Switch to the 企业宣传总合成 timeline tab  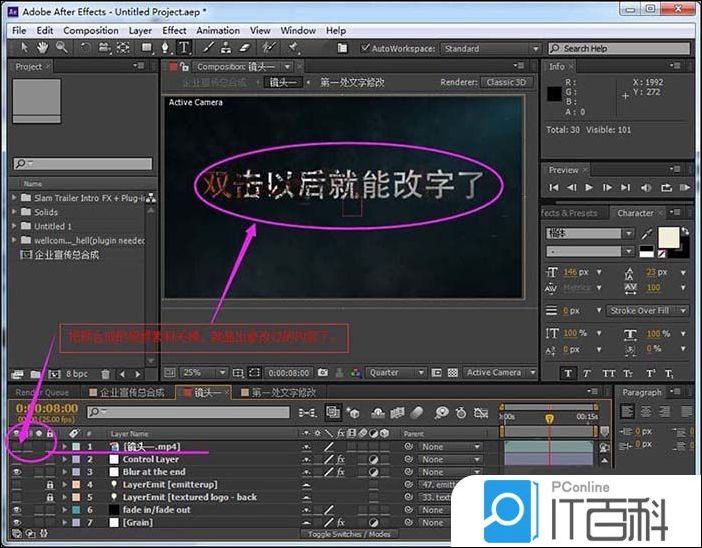131,393
